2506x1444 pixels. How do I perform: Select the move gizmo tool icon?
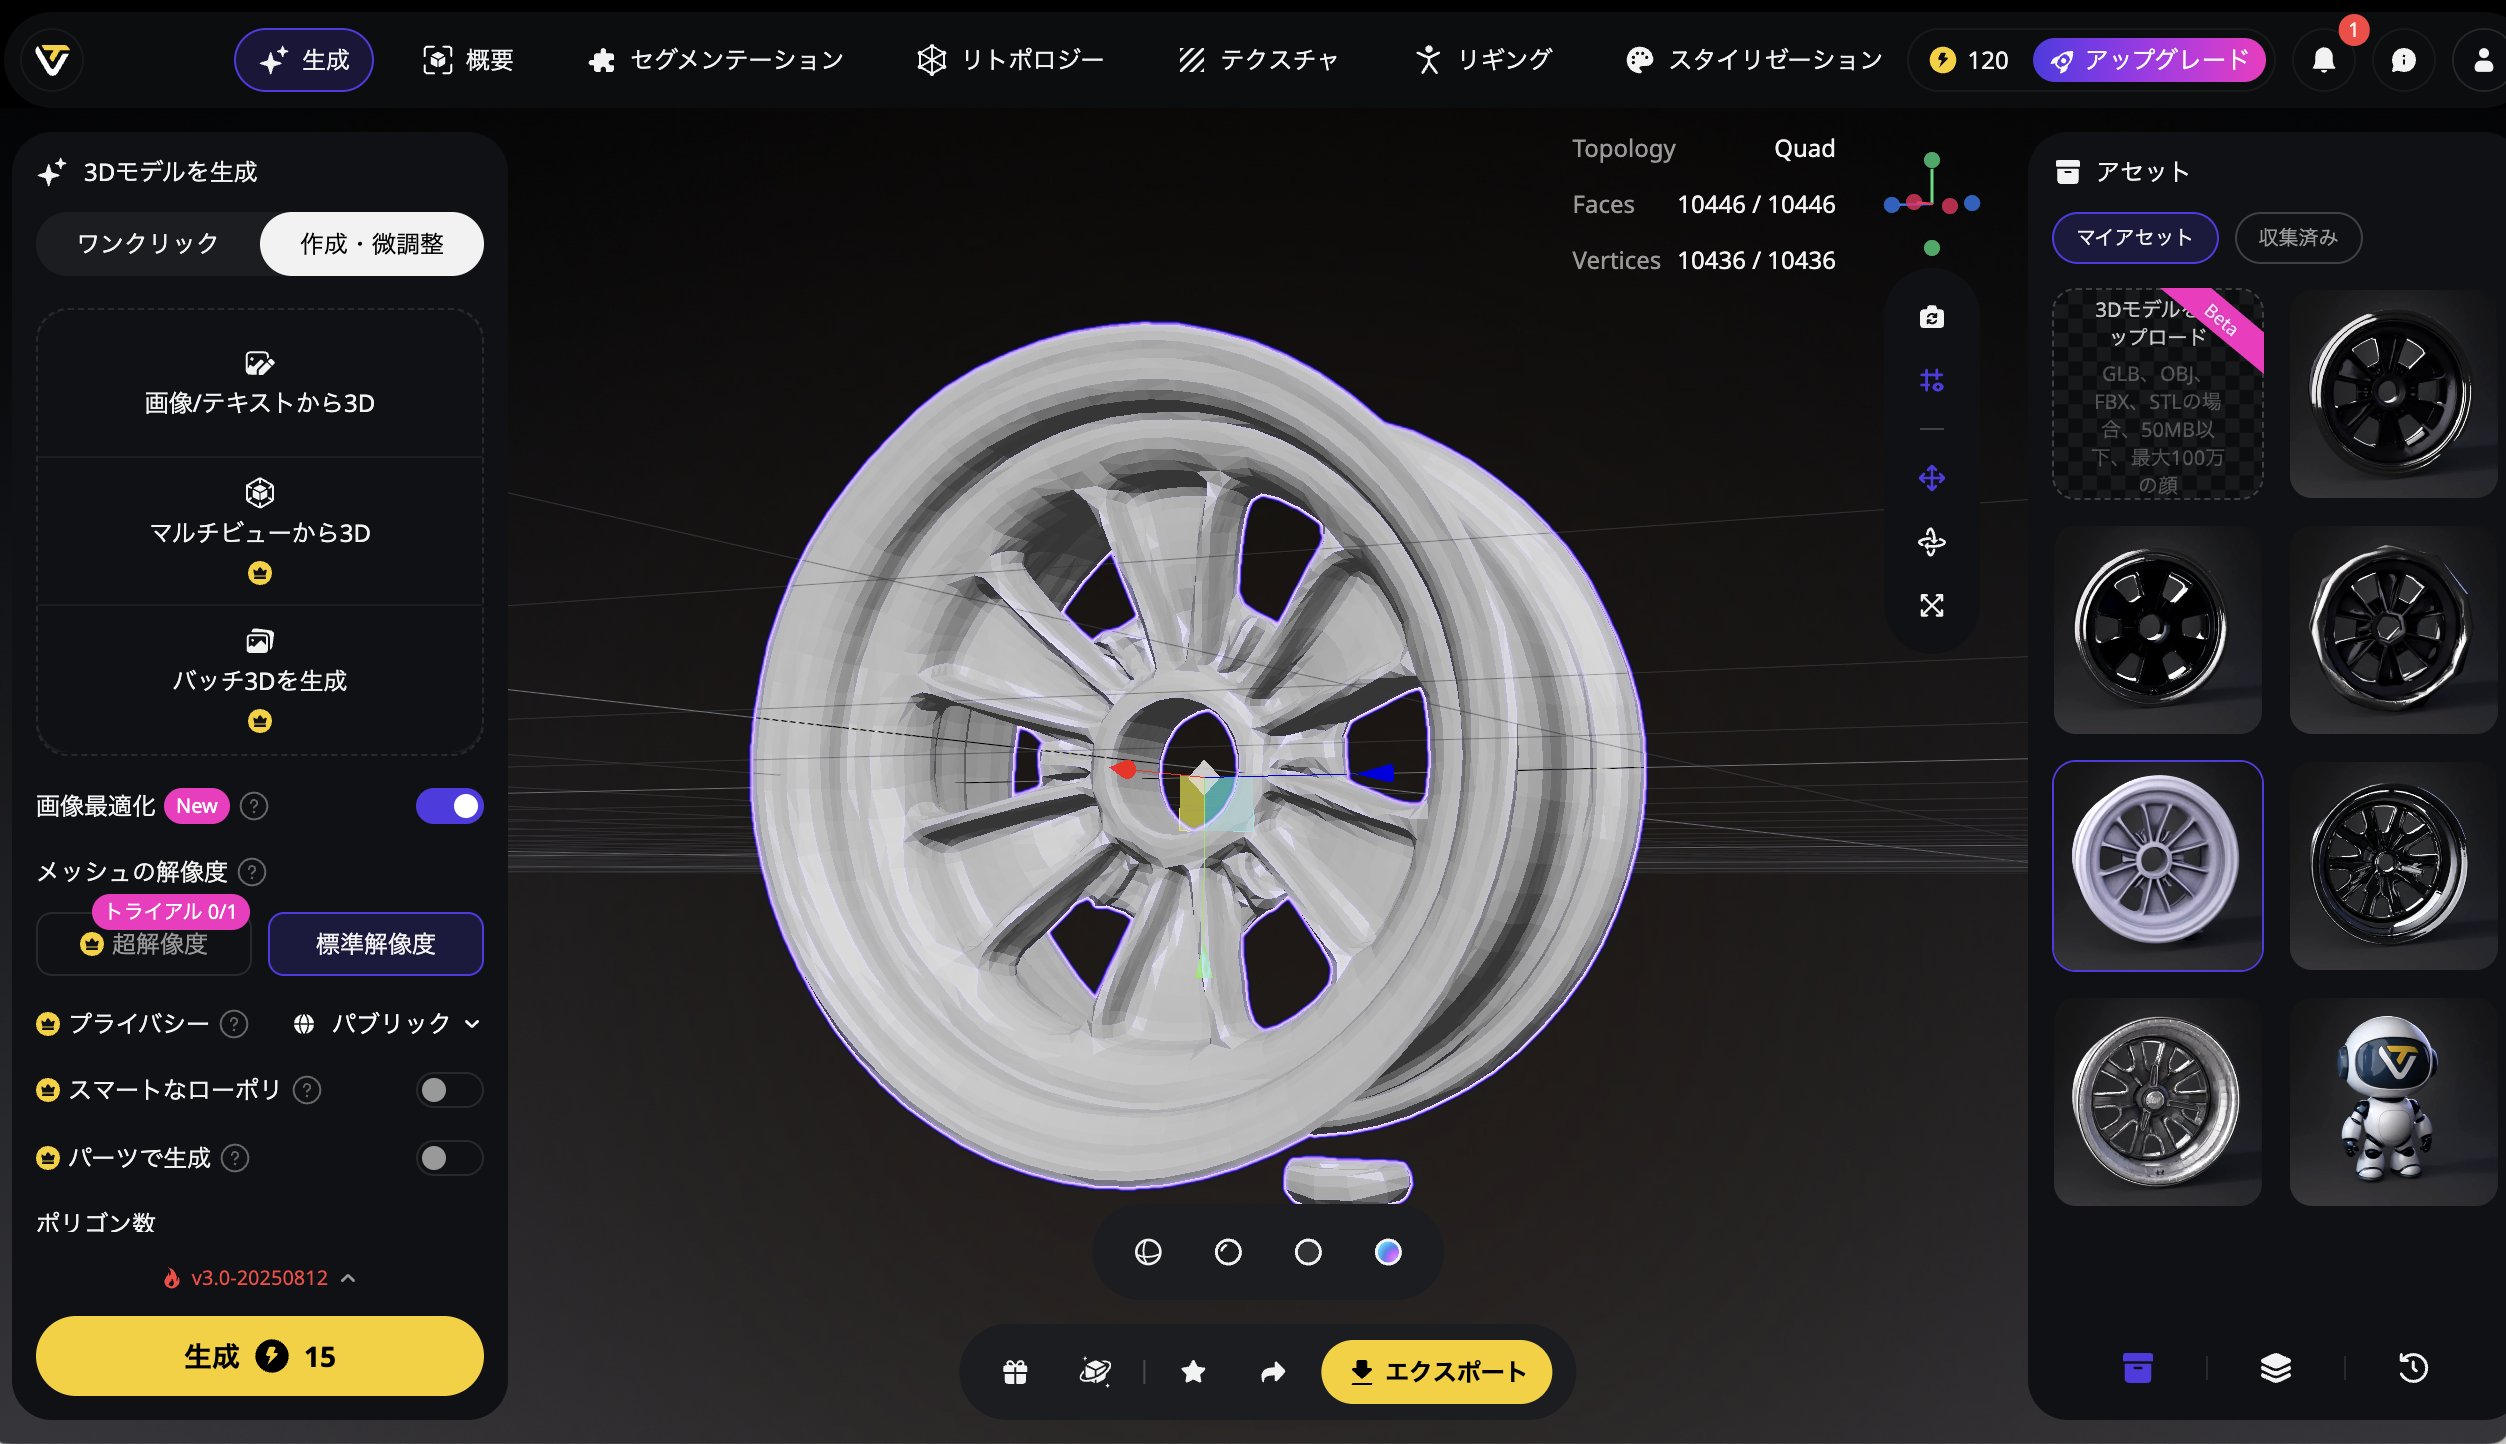click(1931, 478)
